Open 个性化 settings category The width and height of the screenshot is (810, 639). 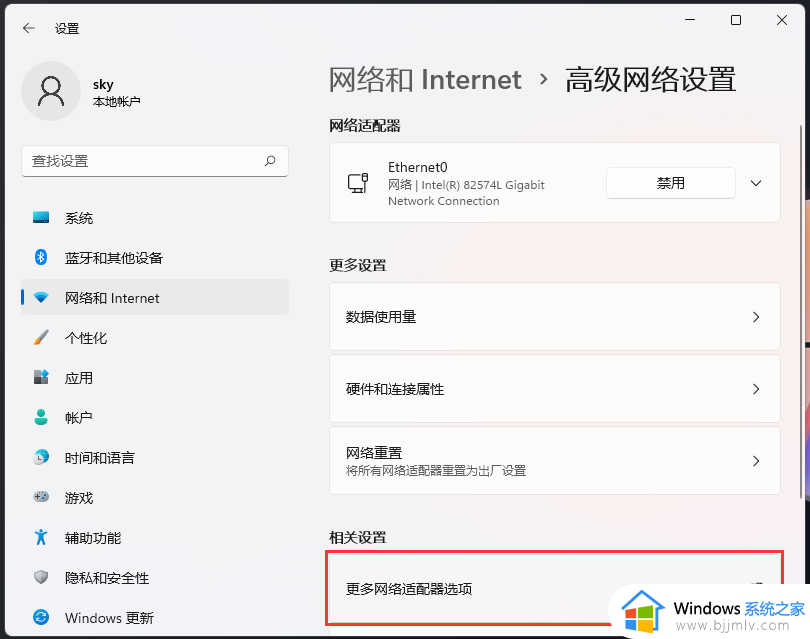(154, 338)
